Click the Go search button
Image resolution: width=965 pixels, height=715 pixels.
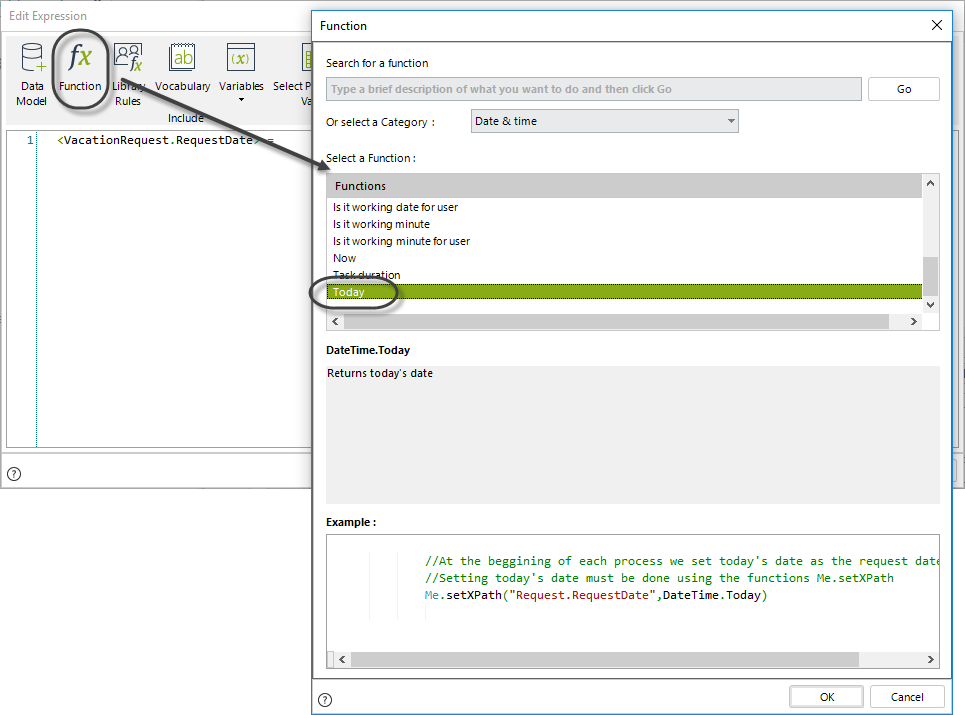[903, 89]
